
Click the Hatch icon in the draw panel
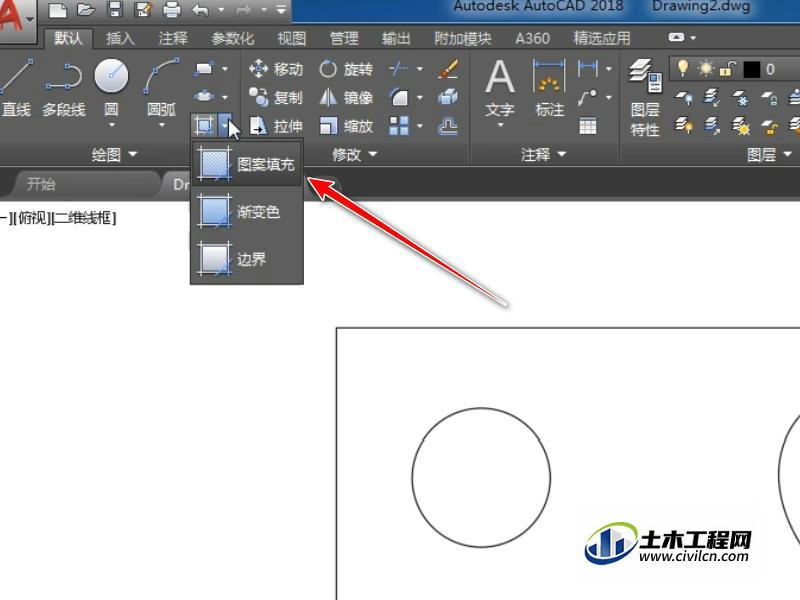click(204, 125)
